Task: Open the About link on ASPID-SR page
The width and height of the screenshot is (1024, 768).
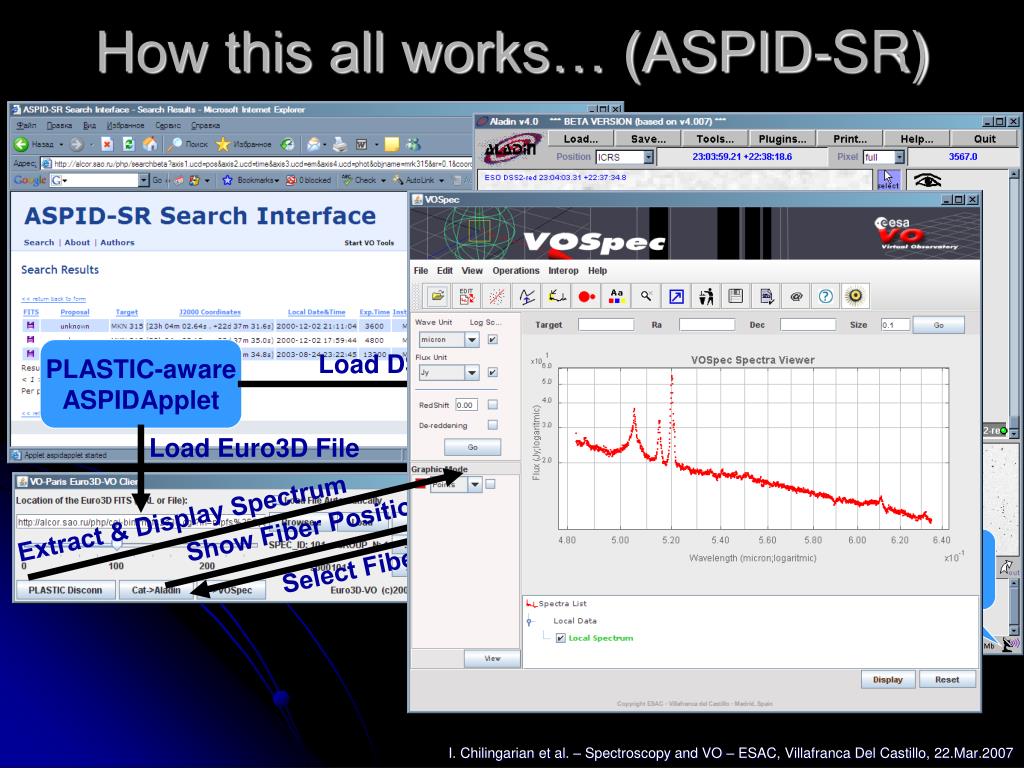Action: coord(77,242)
